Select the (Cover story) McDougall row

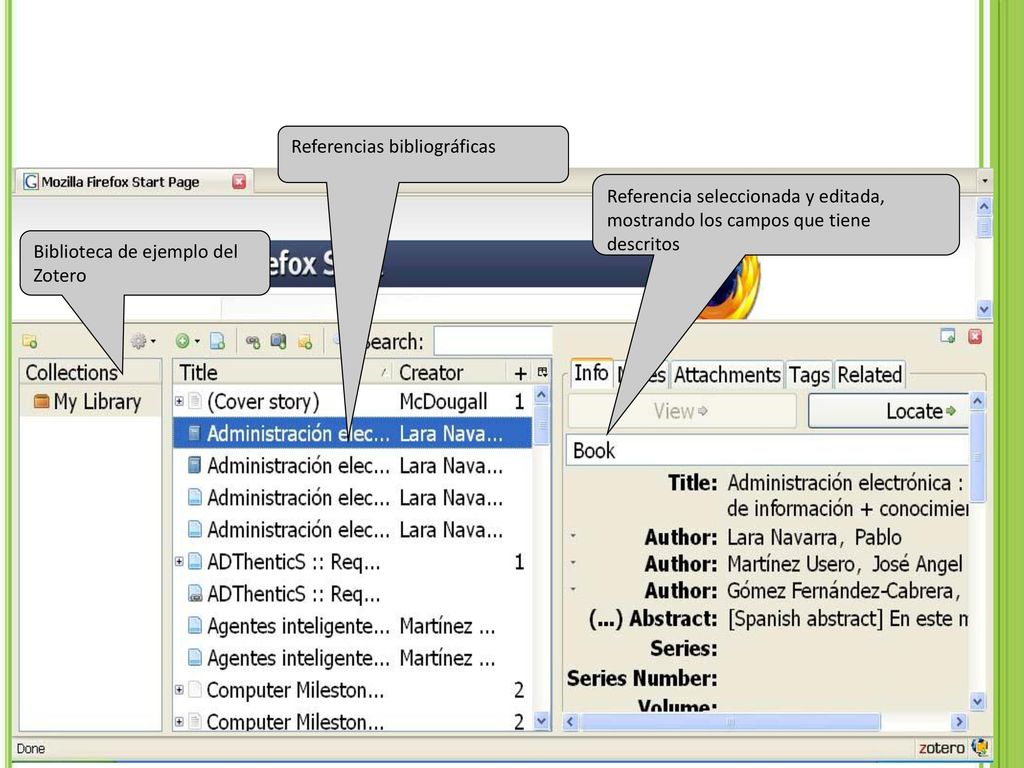point(353,401)
